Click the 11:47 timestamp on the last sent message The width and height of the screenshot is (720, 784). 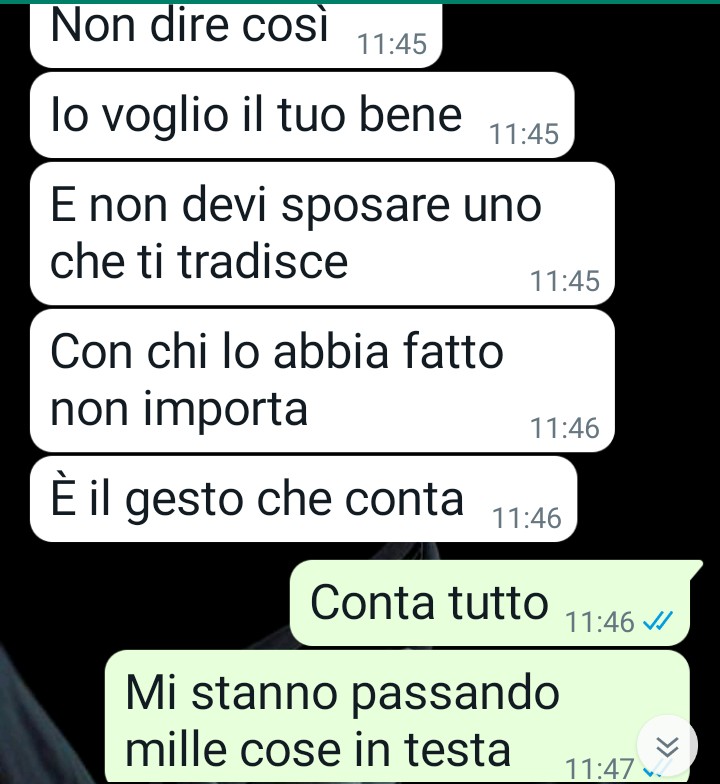(600, 770)
